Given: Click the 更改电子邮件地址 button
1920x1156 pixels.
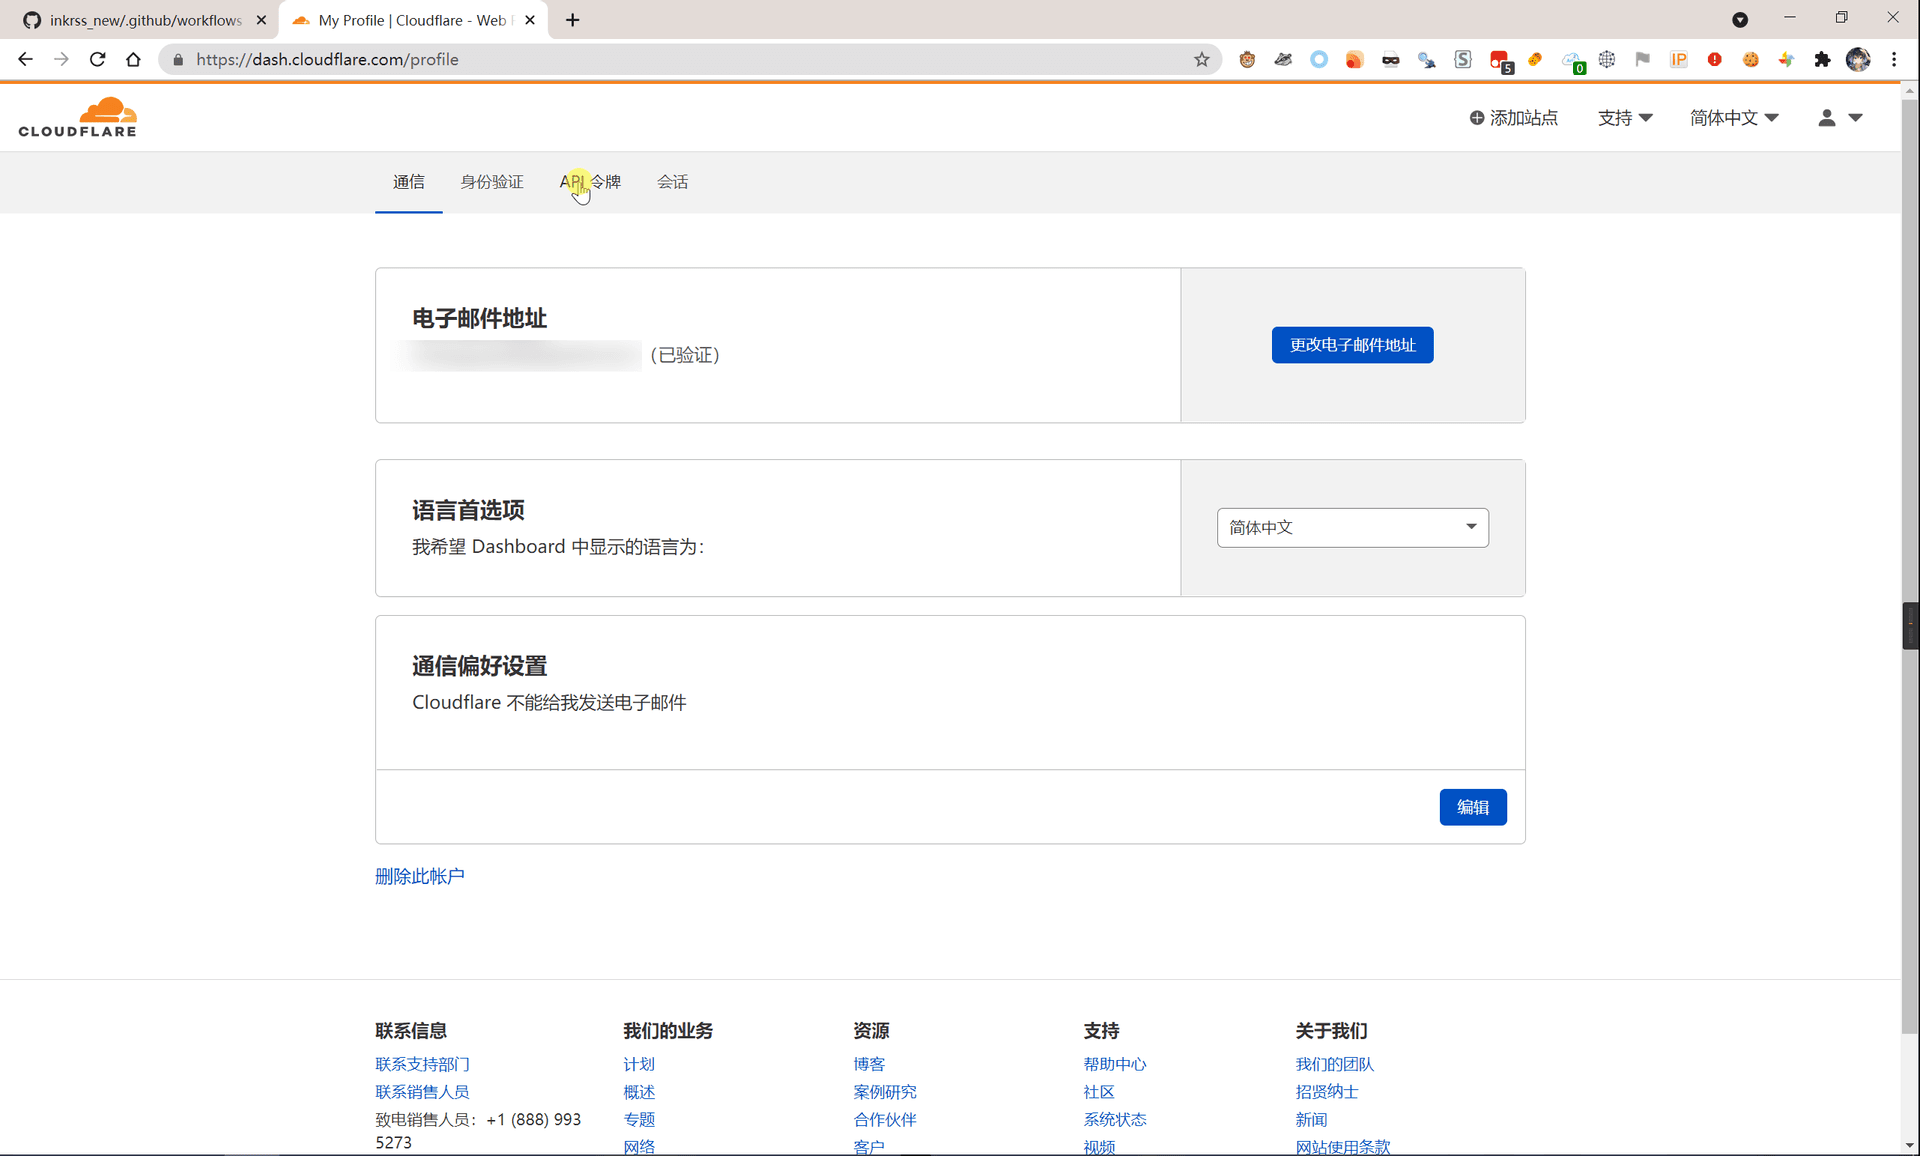Looking at the screenshot, I should (1352, 345).
